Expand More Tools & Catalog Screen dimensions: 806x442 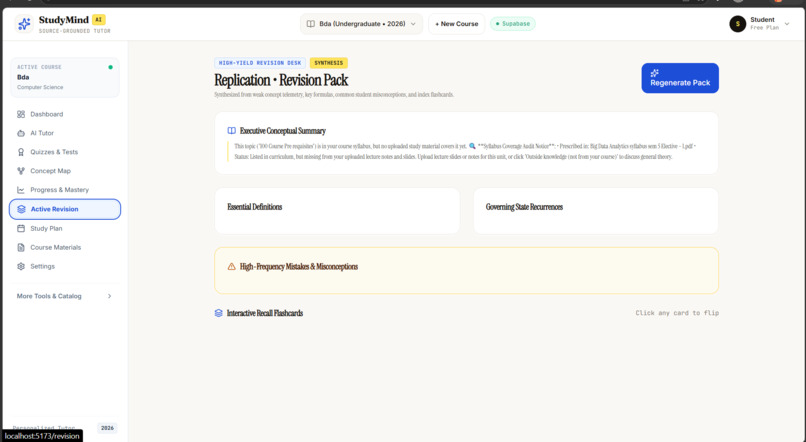tap(64, 296)
